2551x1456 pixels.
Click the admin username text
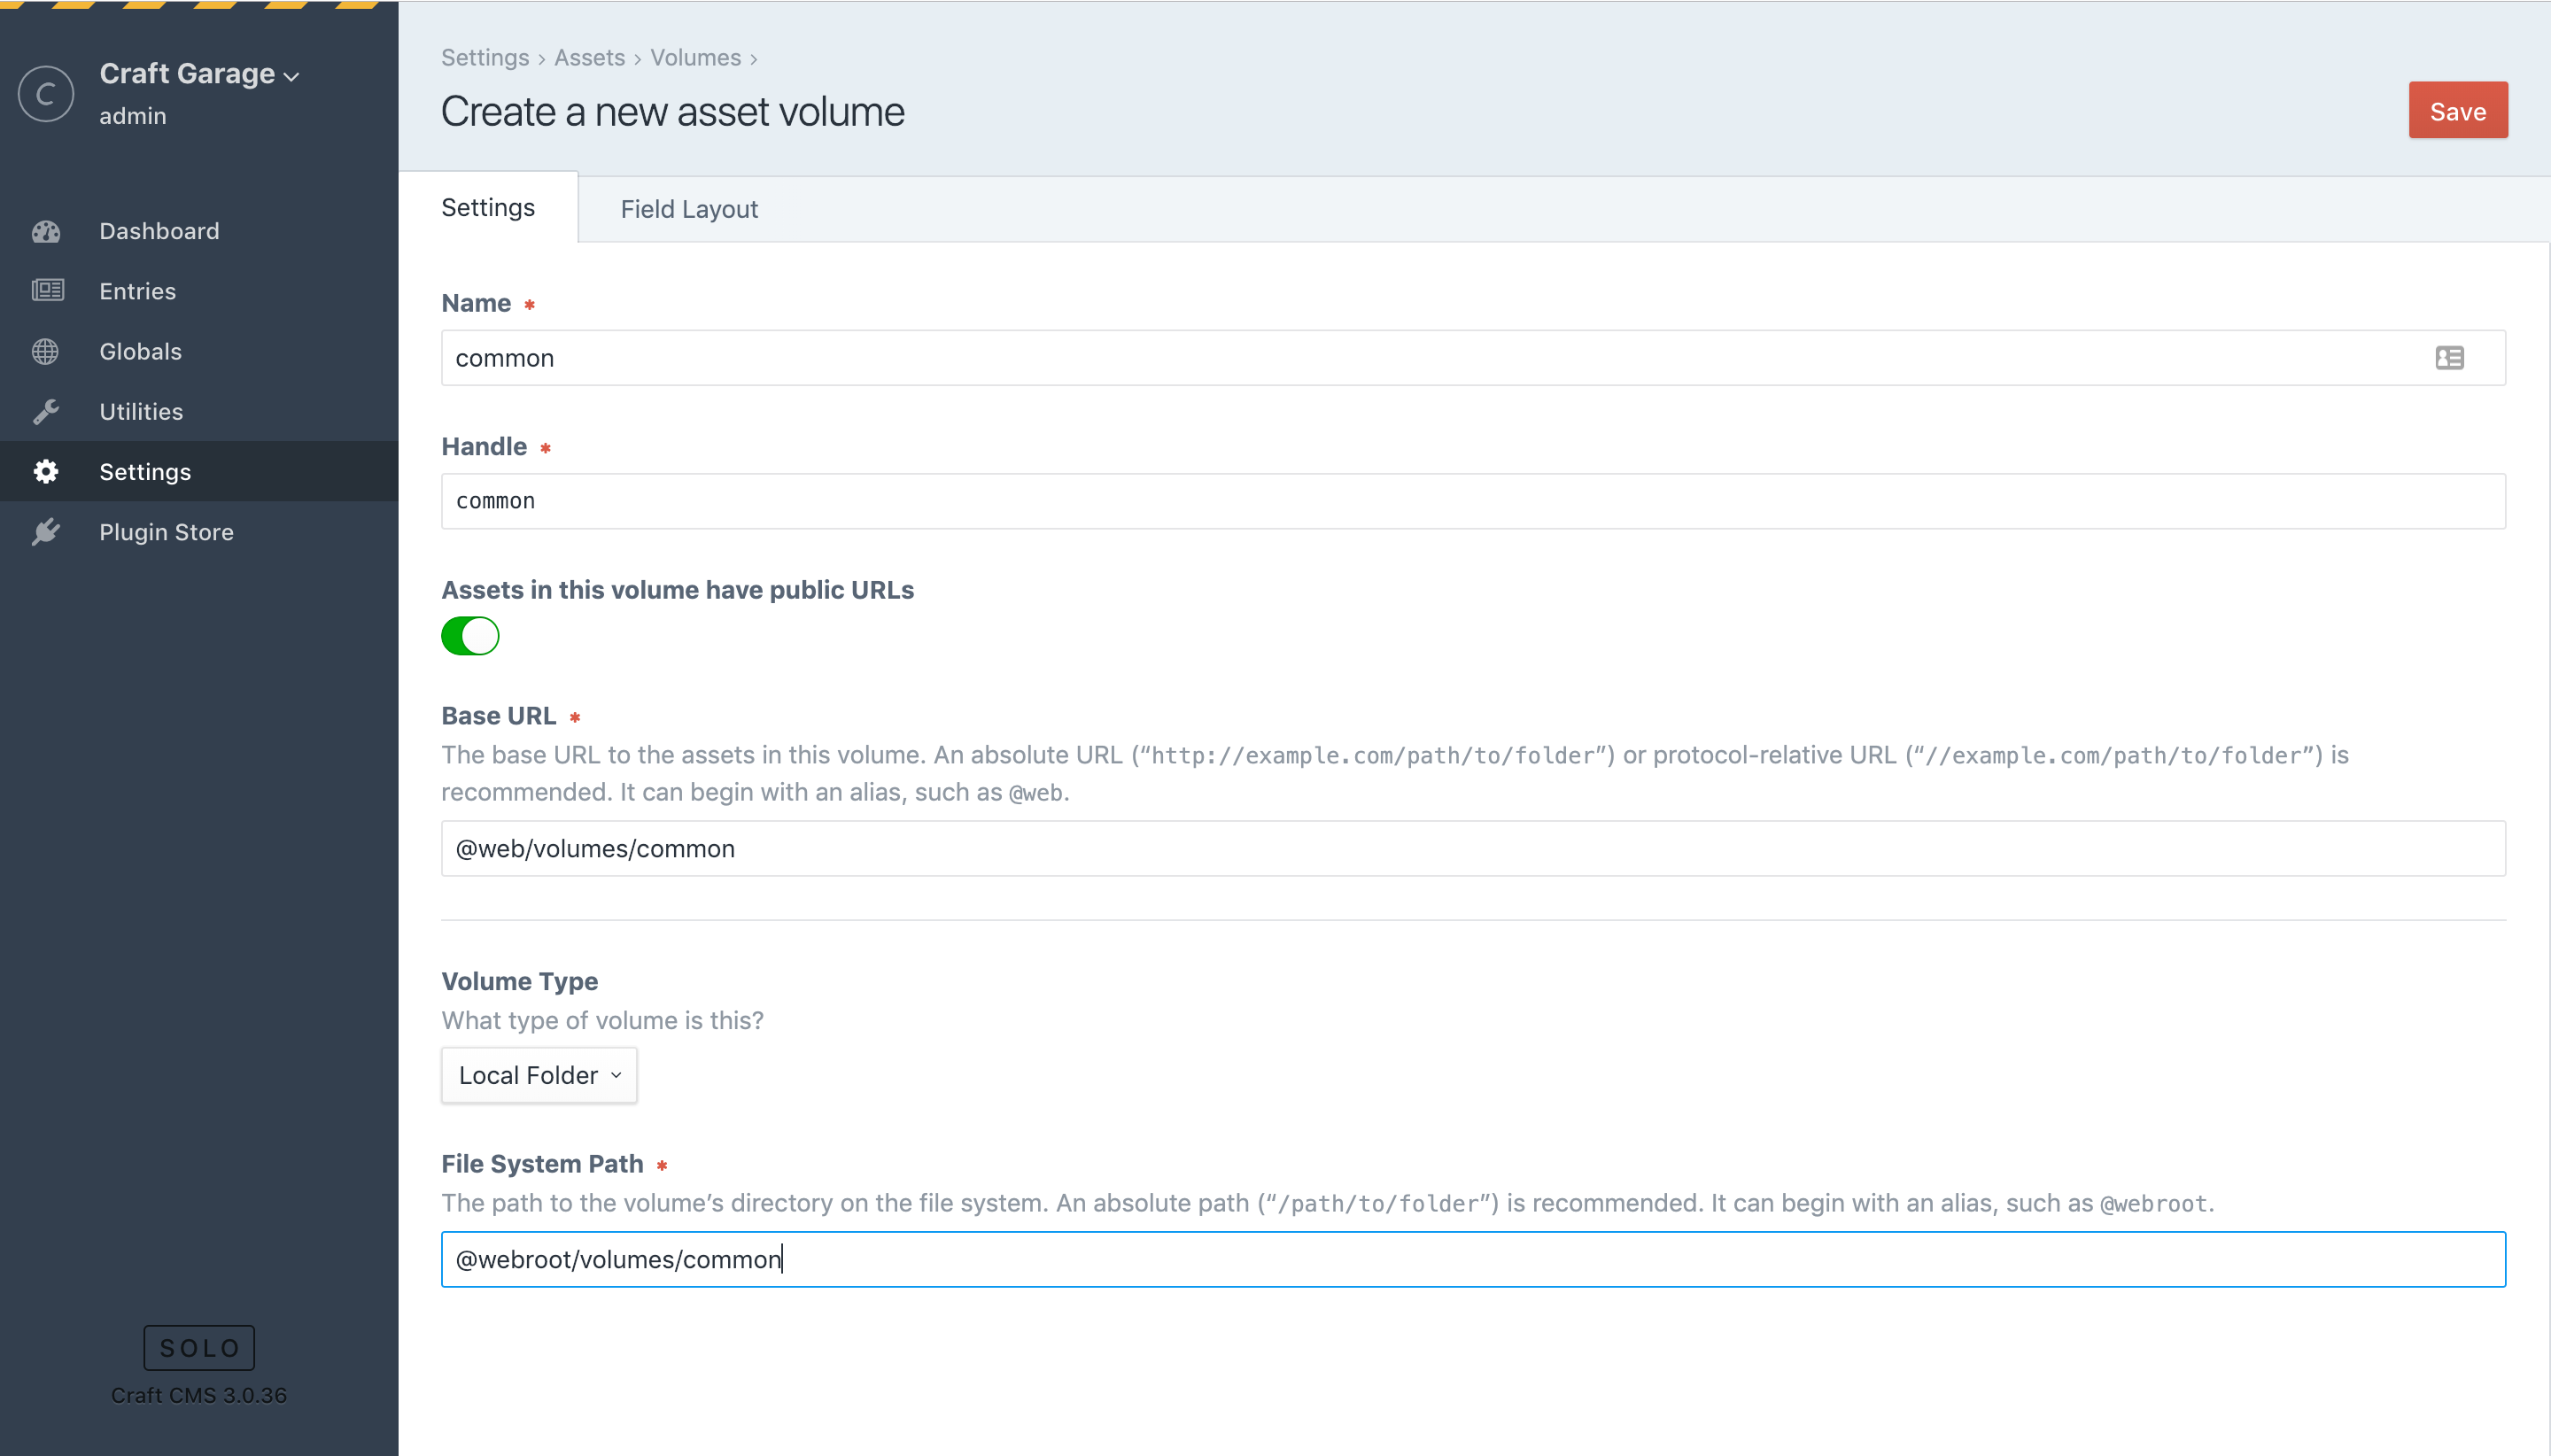(133, 116)
